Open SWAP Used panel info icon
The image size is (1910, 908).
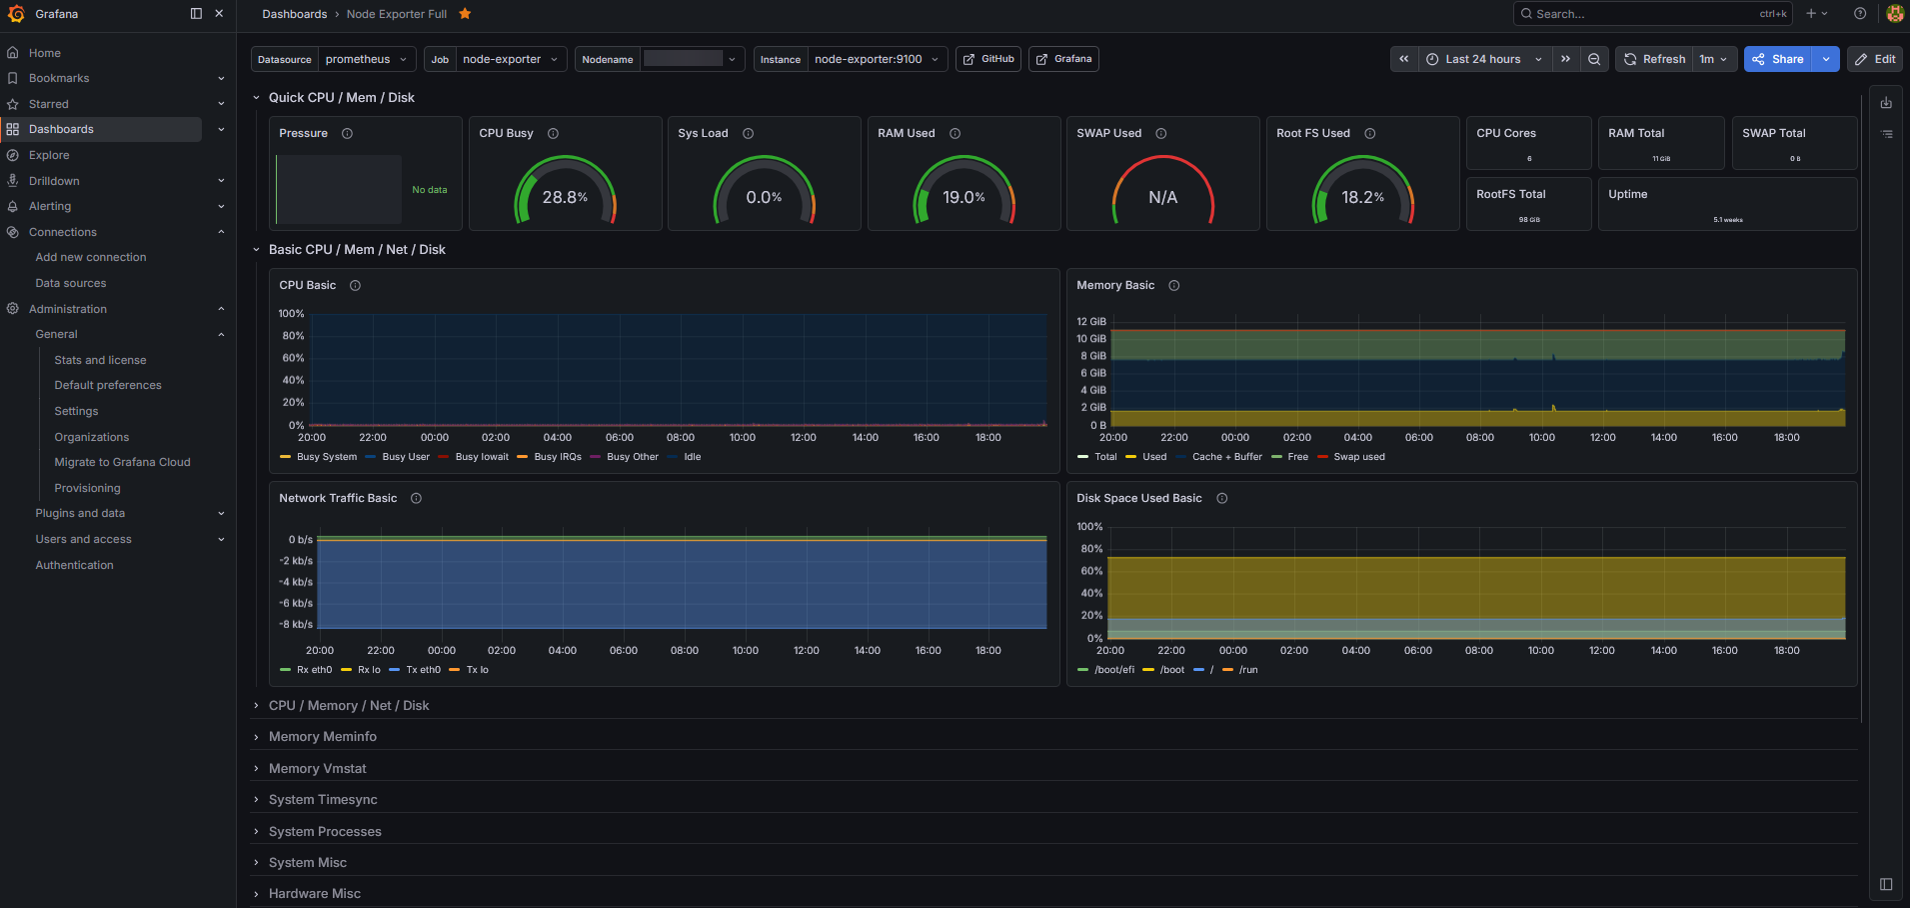(1161, 134)
